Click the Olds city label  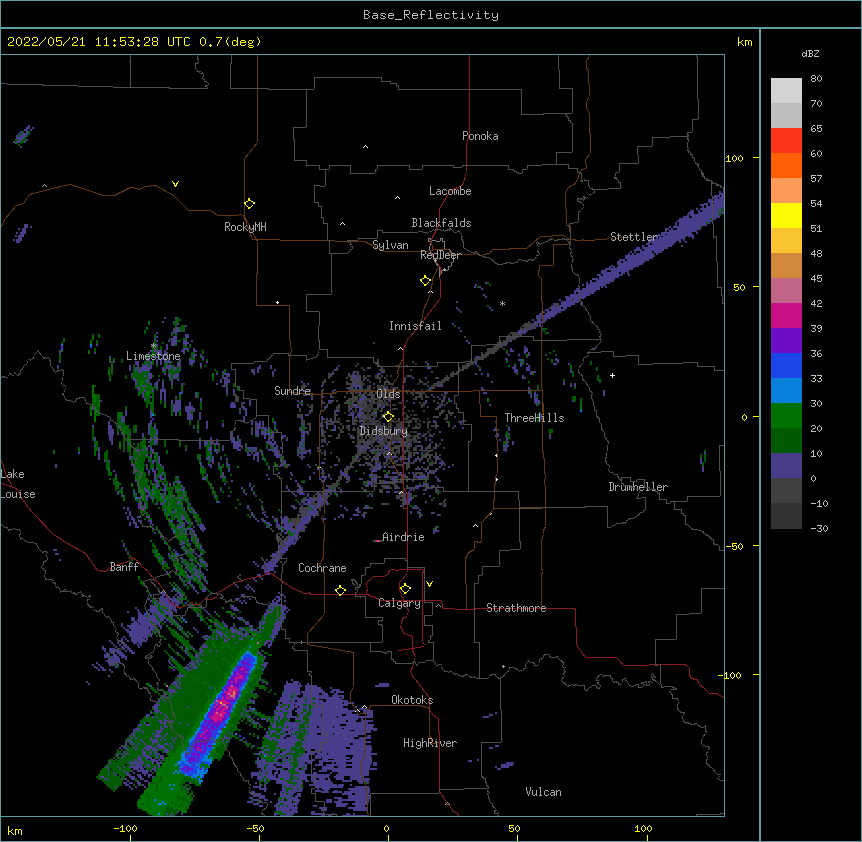(388, 394)
